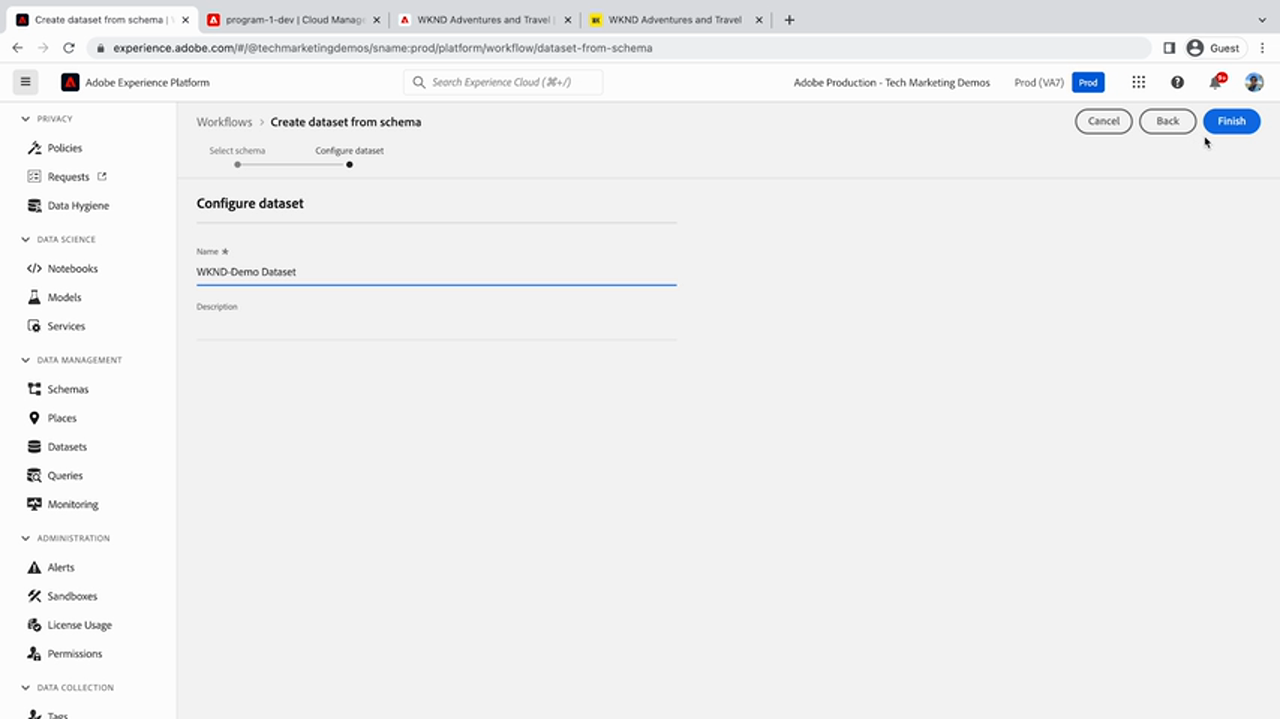Click the Requests icon in sidebar
The image size is (1280, 719).
pyautogui.click(x=34, y=177)
